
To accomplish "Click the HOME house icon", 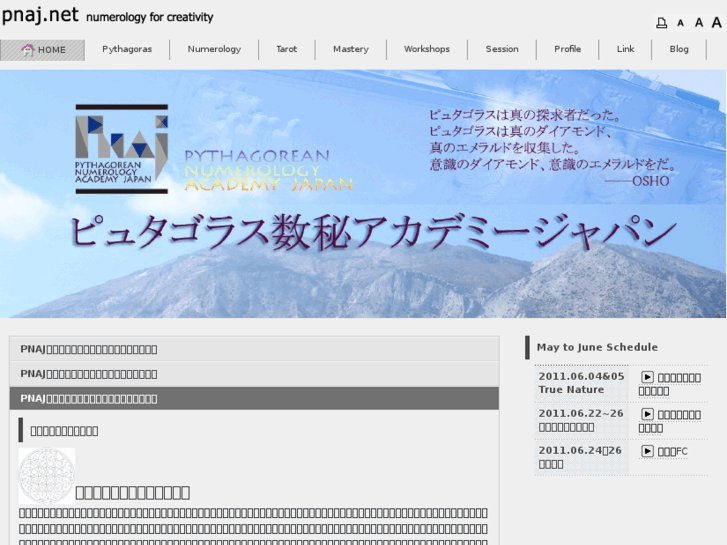I will coord(28,50).
